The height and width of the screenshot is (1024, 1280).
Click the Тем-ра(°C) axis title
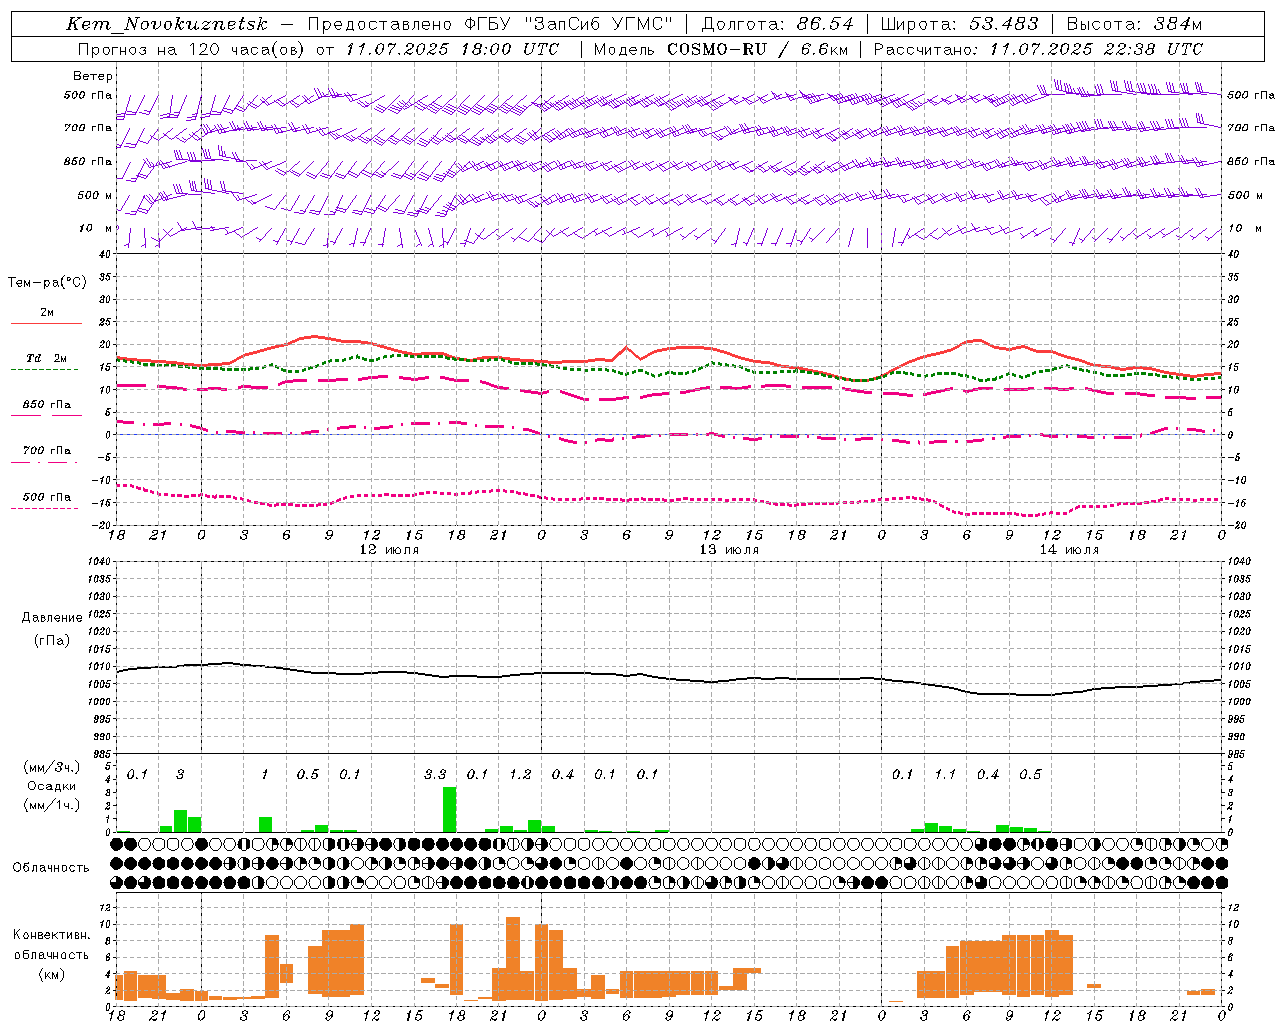point(47,283)
